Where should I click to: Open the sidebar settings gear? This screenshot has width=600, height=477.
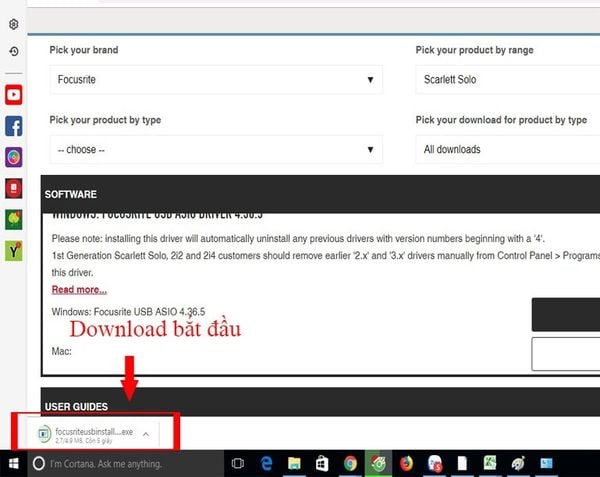[x=14, y=24]
